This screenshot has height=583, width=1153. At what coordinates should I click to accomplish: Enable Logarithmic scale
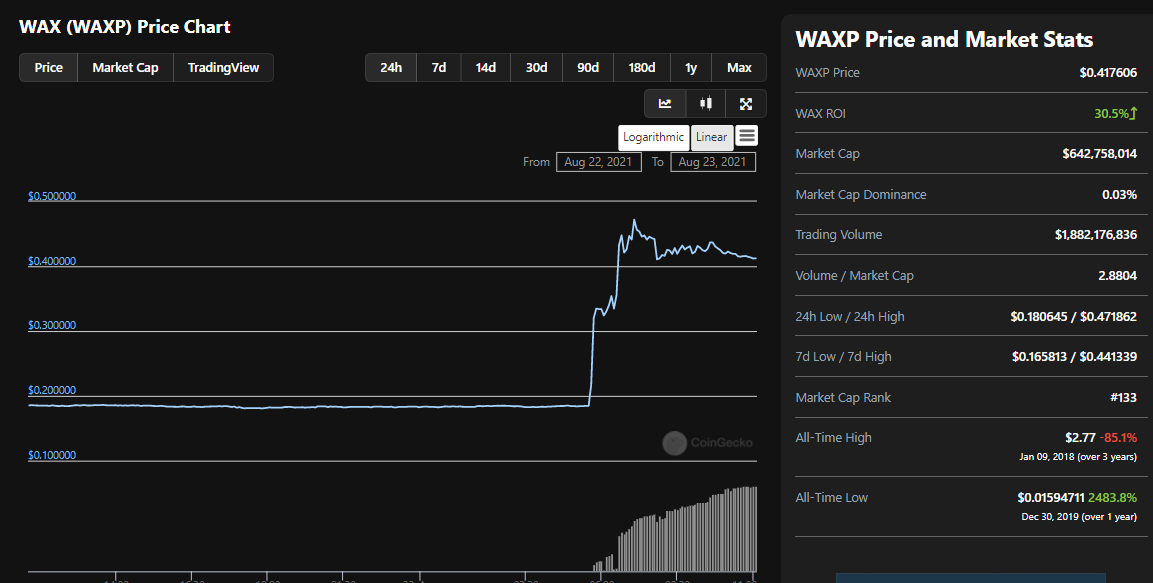tap(654, 137)
